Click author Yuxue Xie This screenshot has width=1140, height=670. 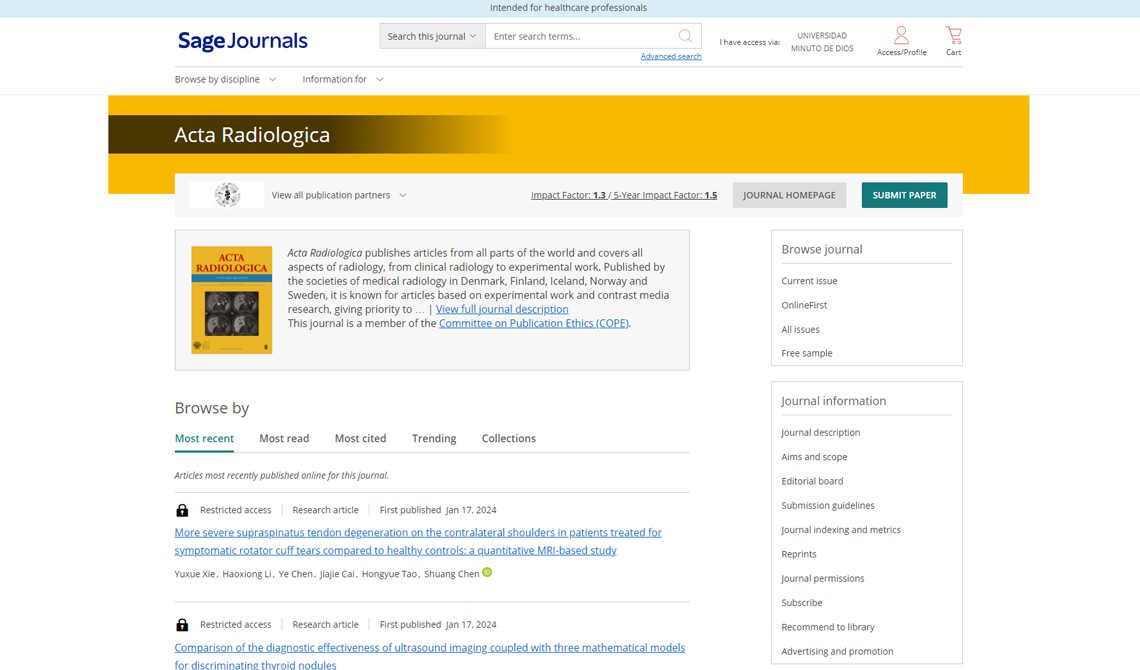click(x=195, y=574)
